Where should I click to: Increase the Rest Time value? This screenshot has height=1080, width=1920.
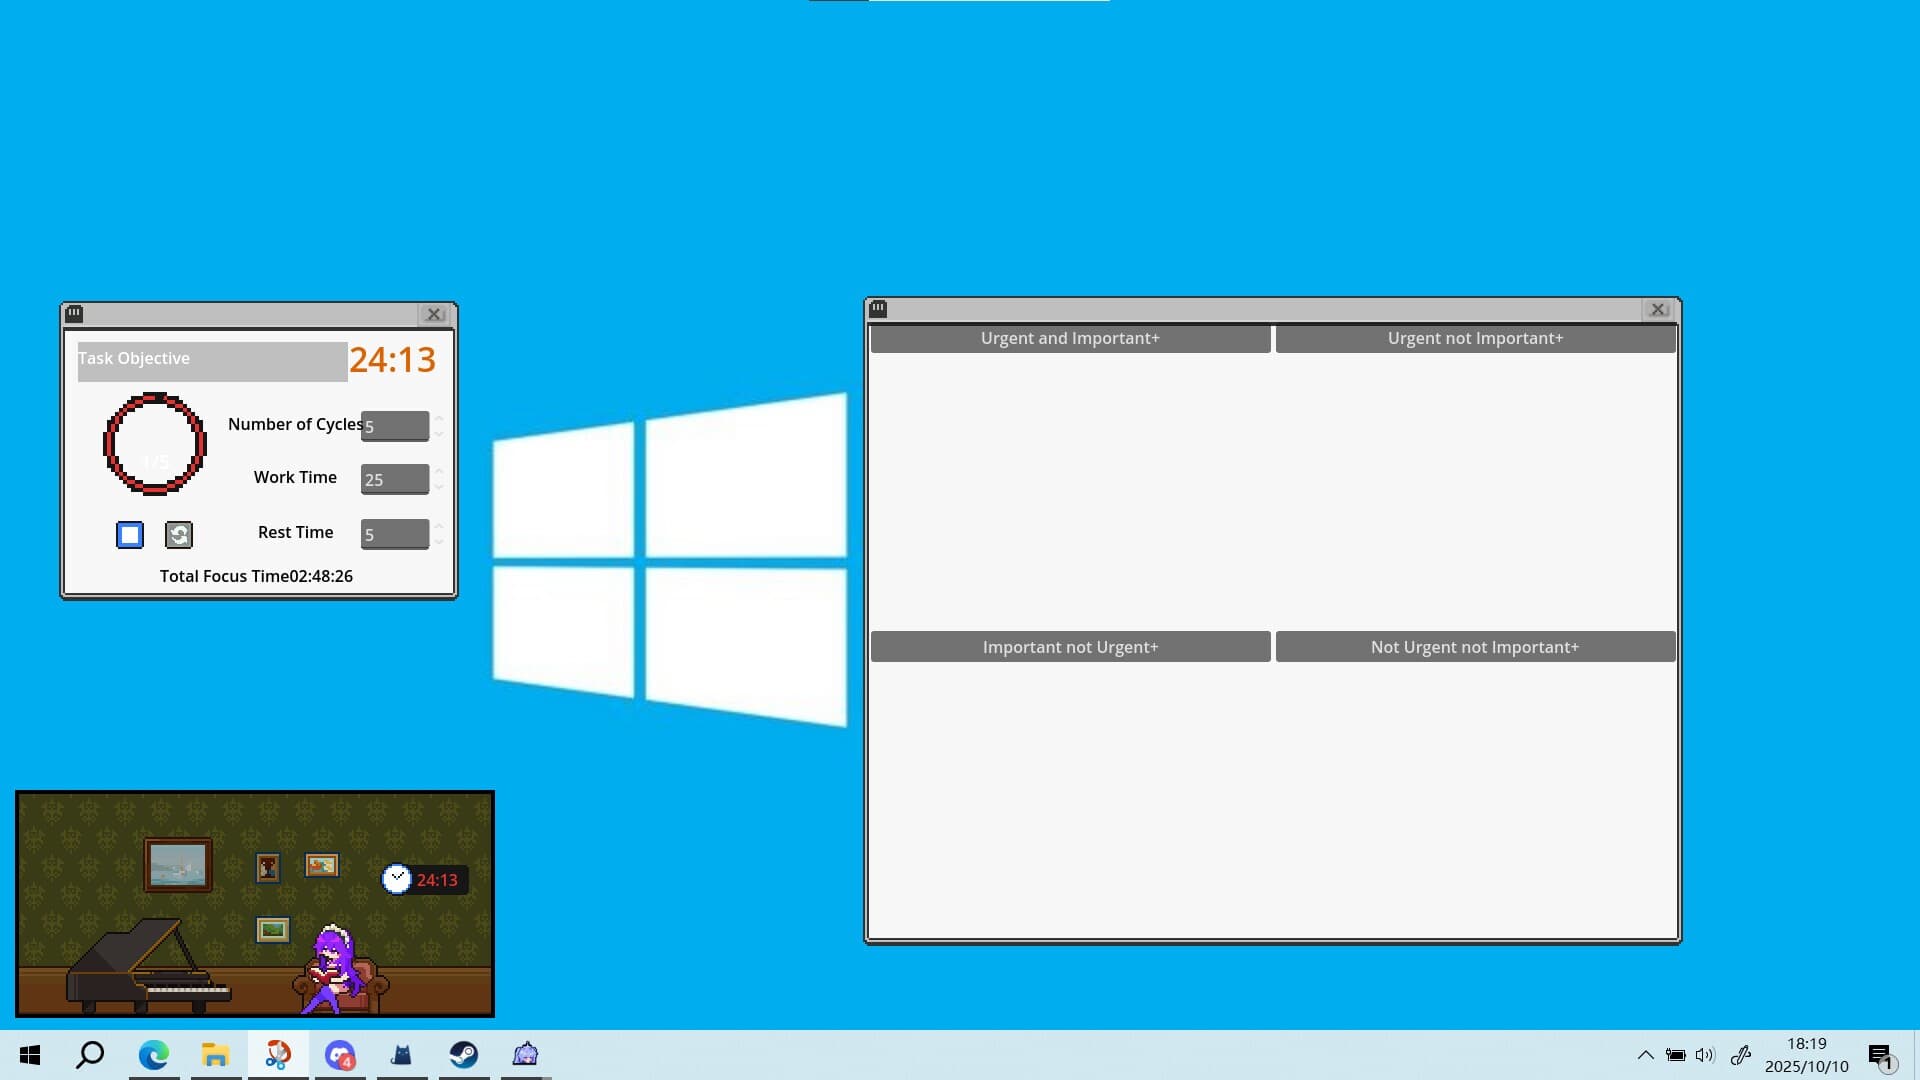point(439,526)
